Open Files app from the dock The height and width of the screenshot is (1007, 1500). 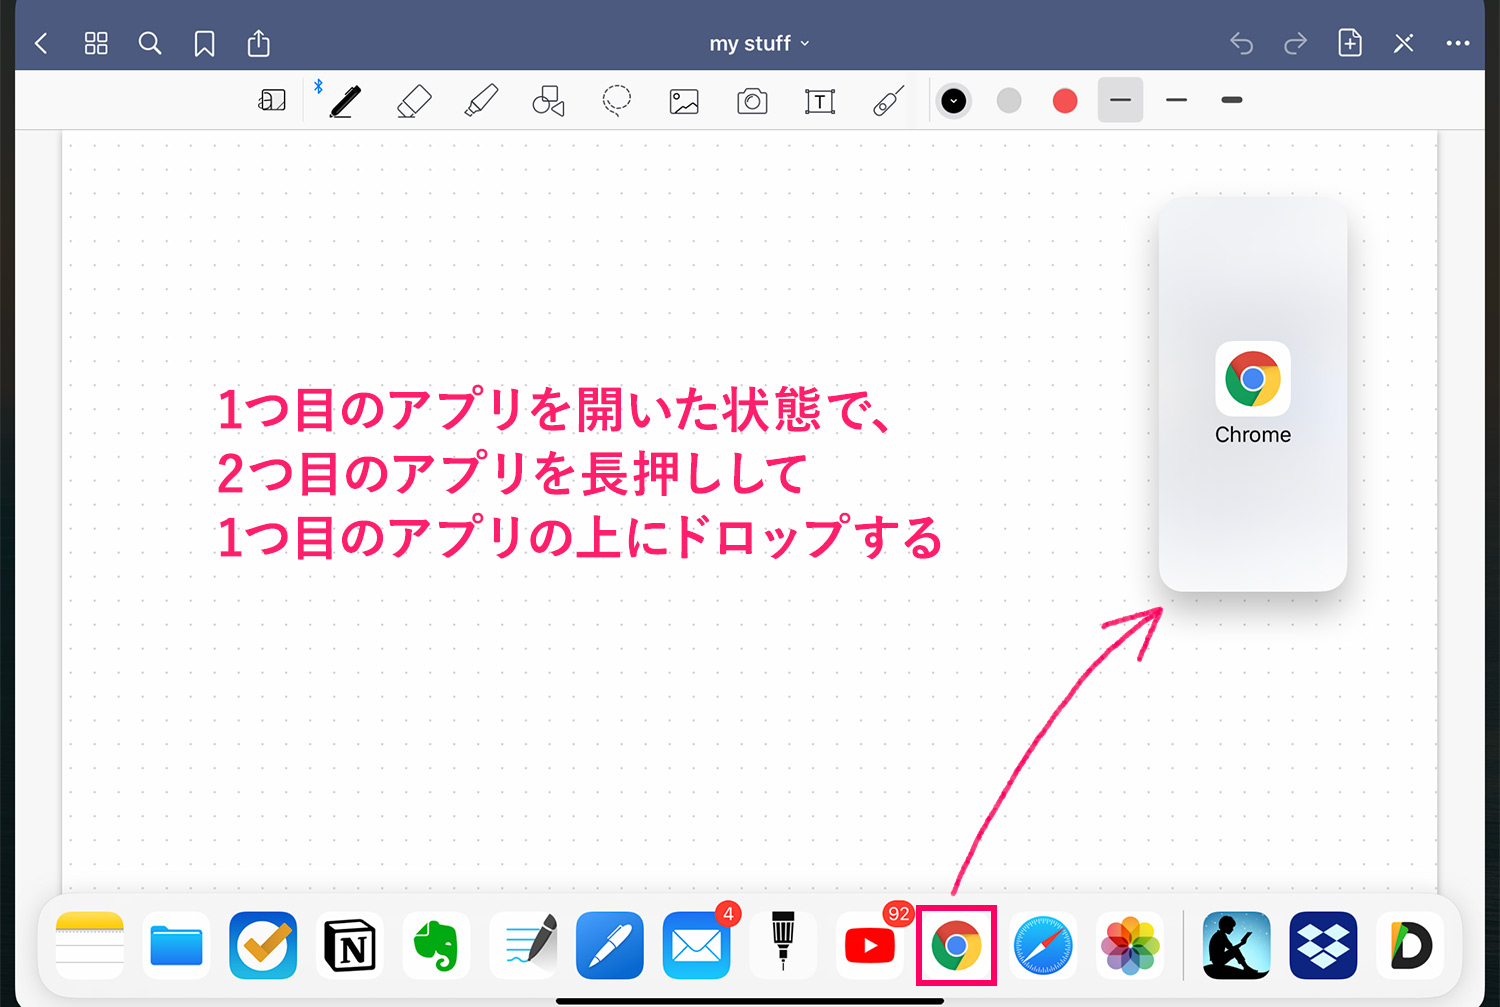[x=177, y=945]
